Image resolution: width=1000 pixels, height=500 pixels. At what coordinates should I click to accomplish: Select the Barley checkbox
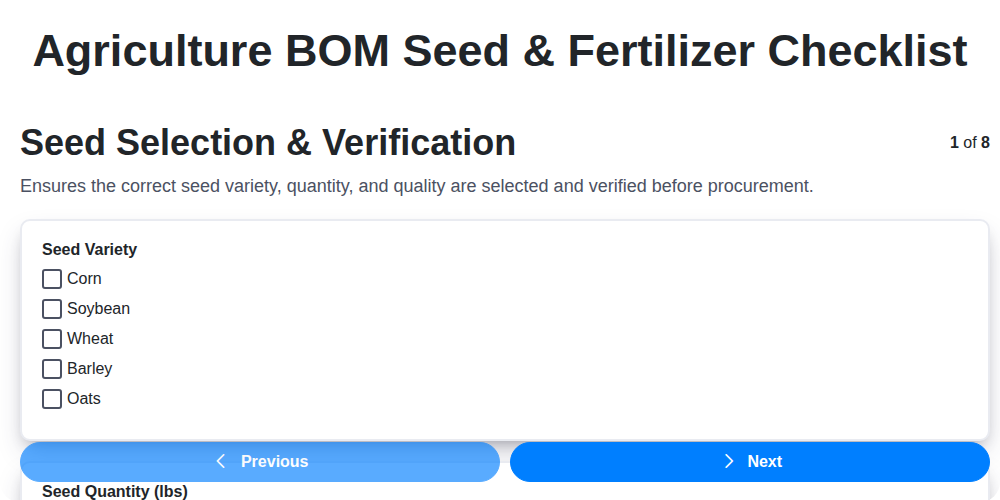[x=52, y=369]
